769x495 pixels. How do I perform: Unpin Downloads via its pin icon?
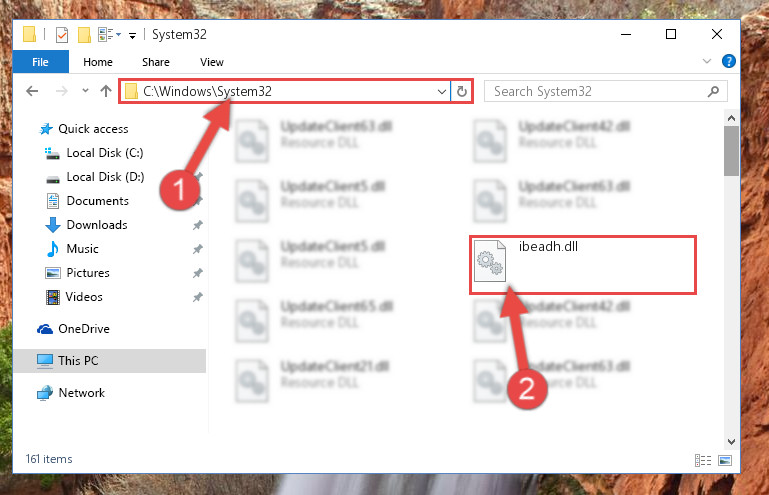tap(197, 225)
